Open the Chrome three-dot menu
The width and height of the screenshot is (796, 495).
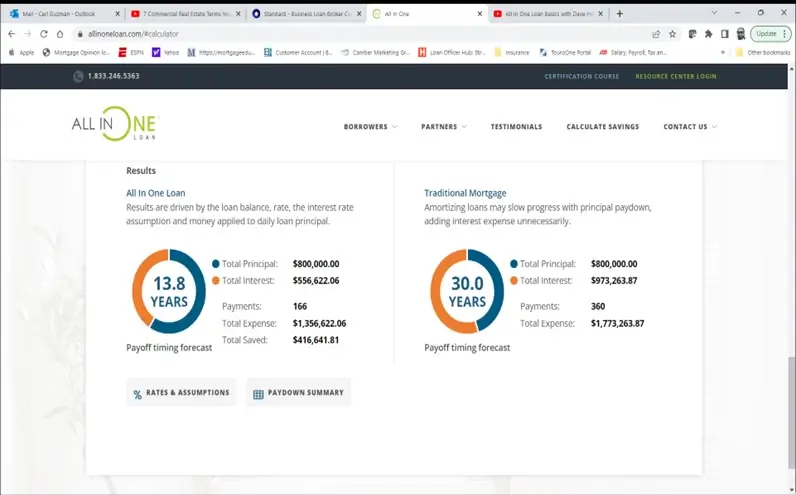[x=784, y=34]
